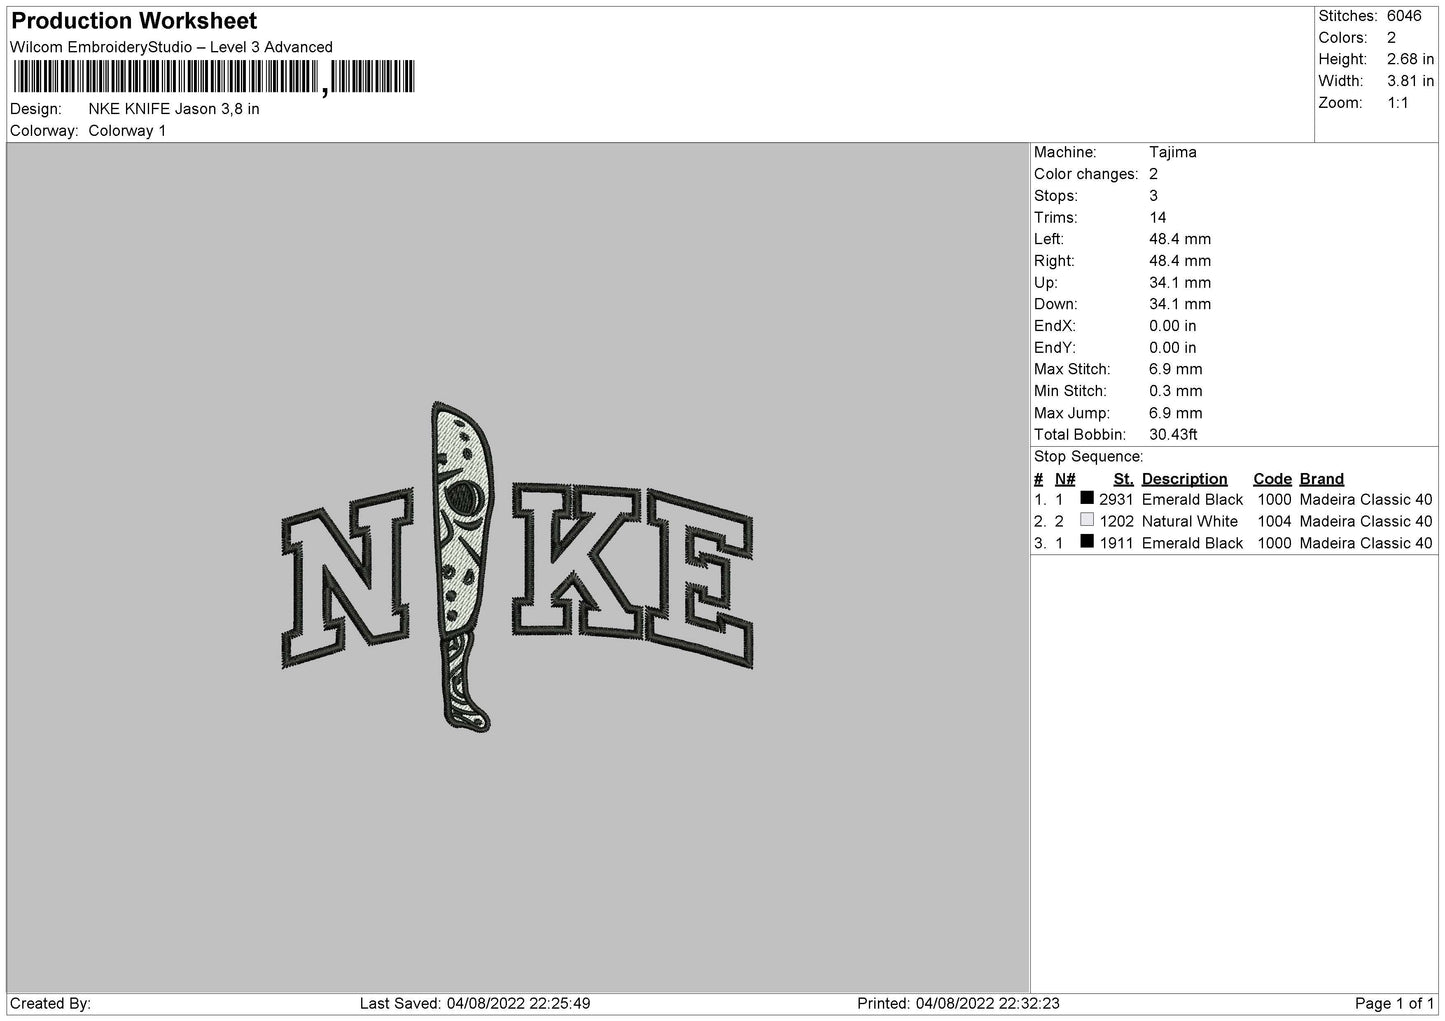The image size is (1445, 1021).
Task: Click the Colors value in header box
Action: click(1391, 38)
